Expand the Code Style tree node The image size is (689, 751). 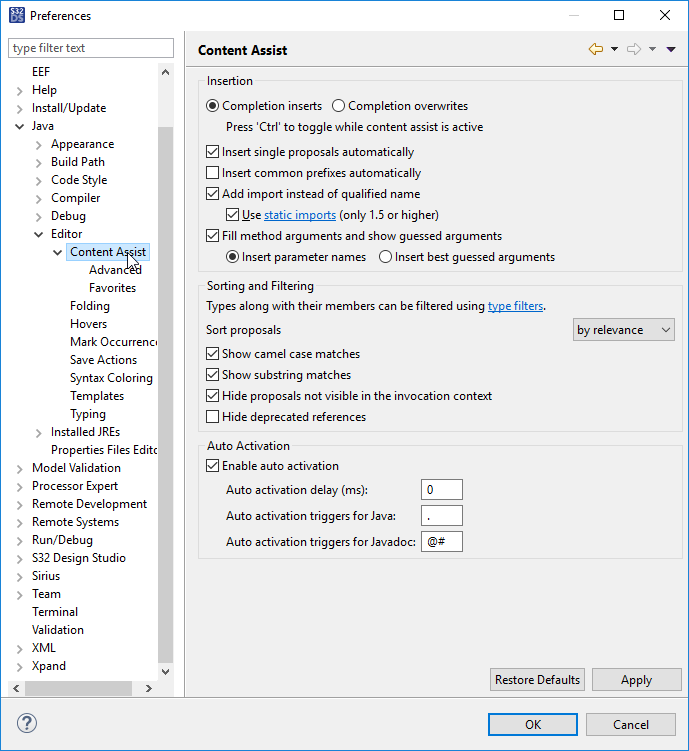pos(39,180)
